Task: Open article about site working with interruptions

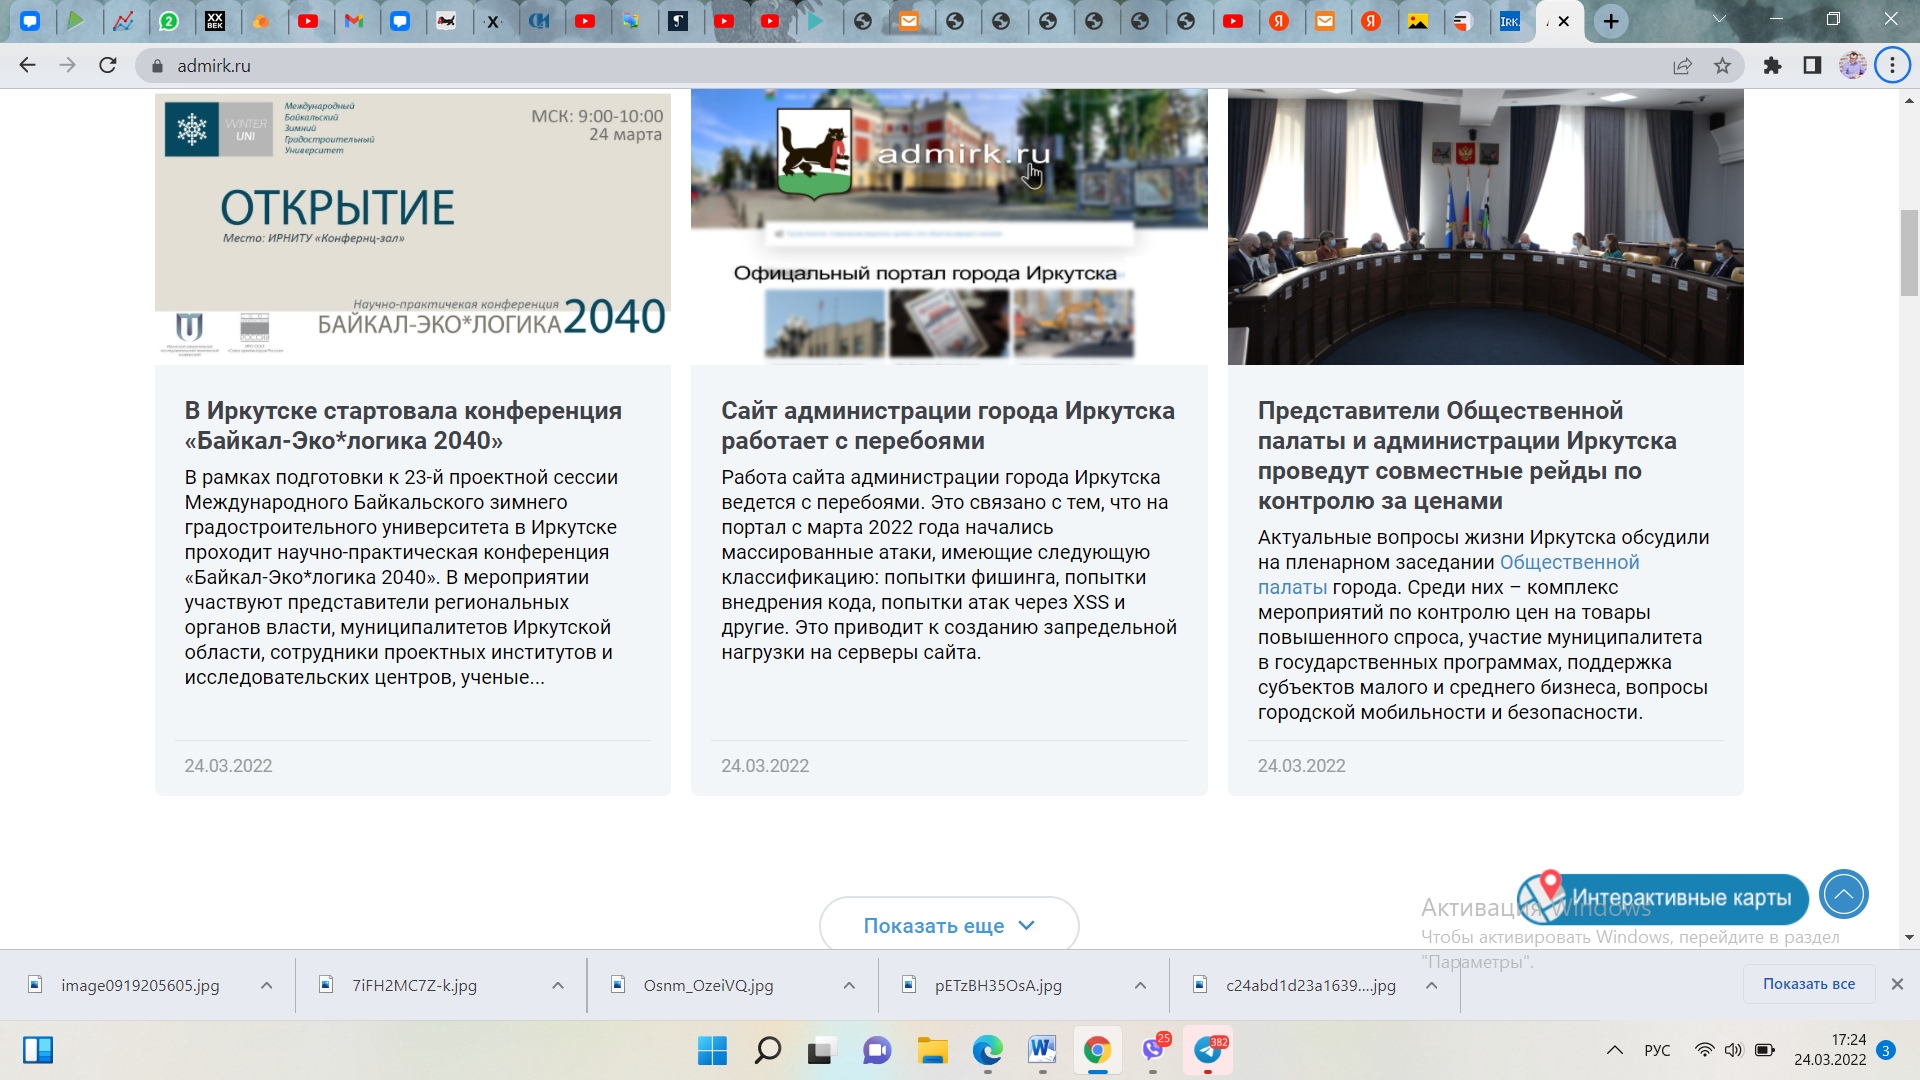Action: tap(948, 426)
